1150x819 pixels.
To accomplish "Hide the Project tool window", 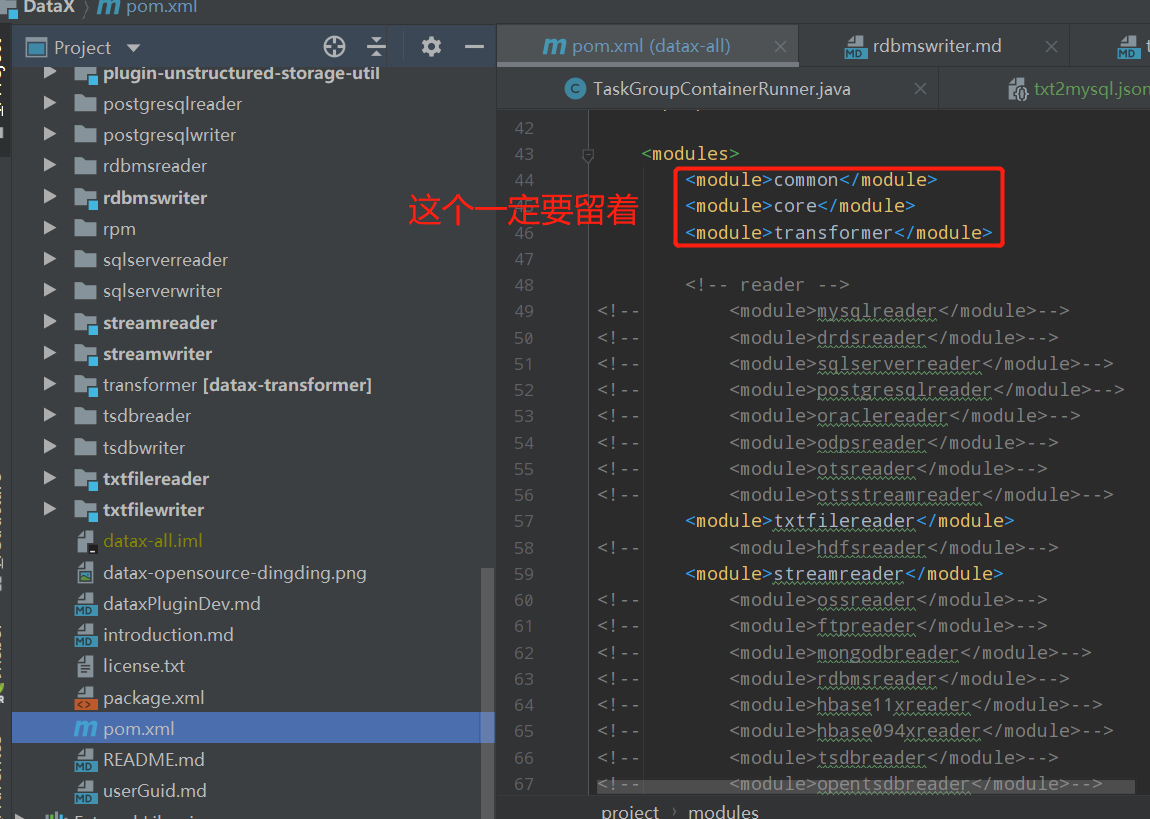I will pos(476,46).
